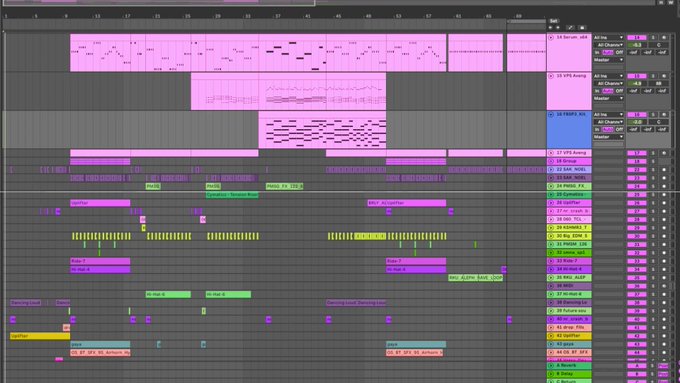Arm track 29 KSHMR3_T for recording

664,228
